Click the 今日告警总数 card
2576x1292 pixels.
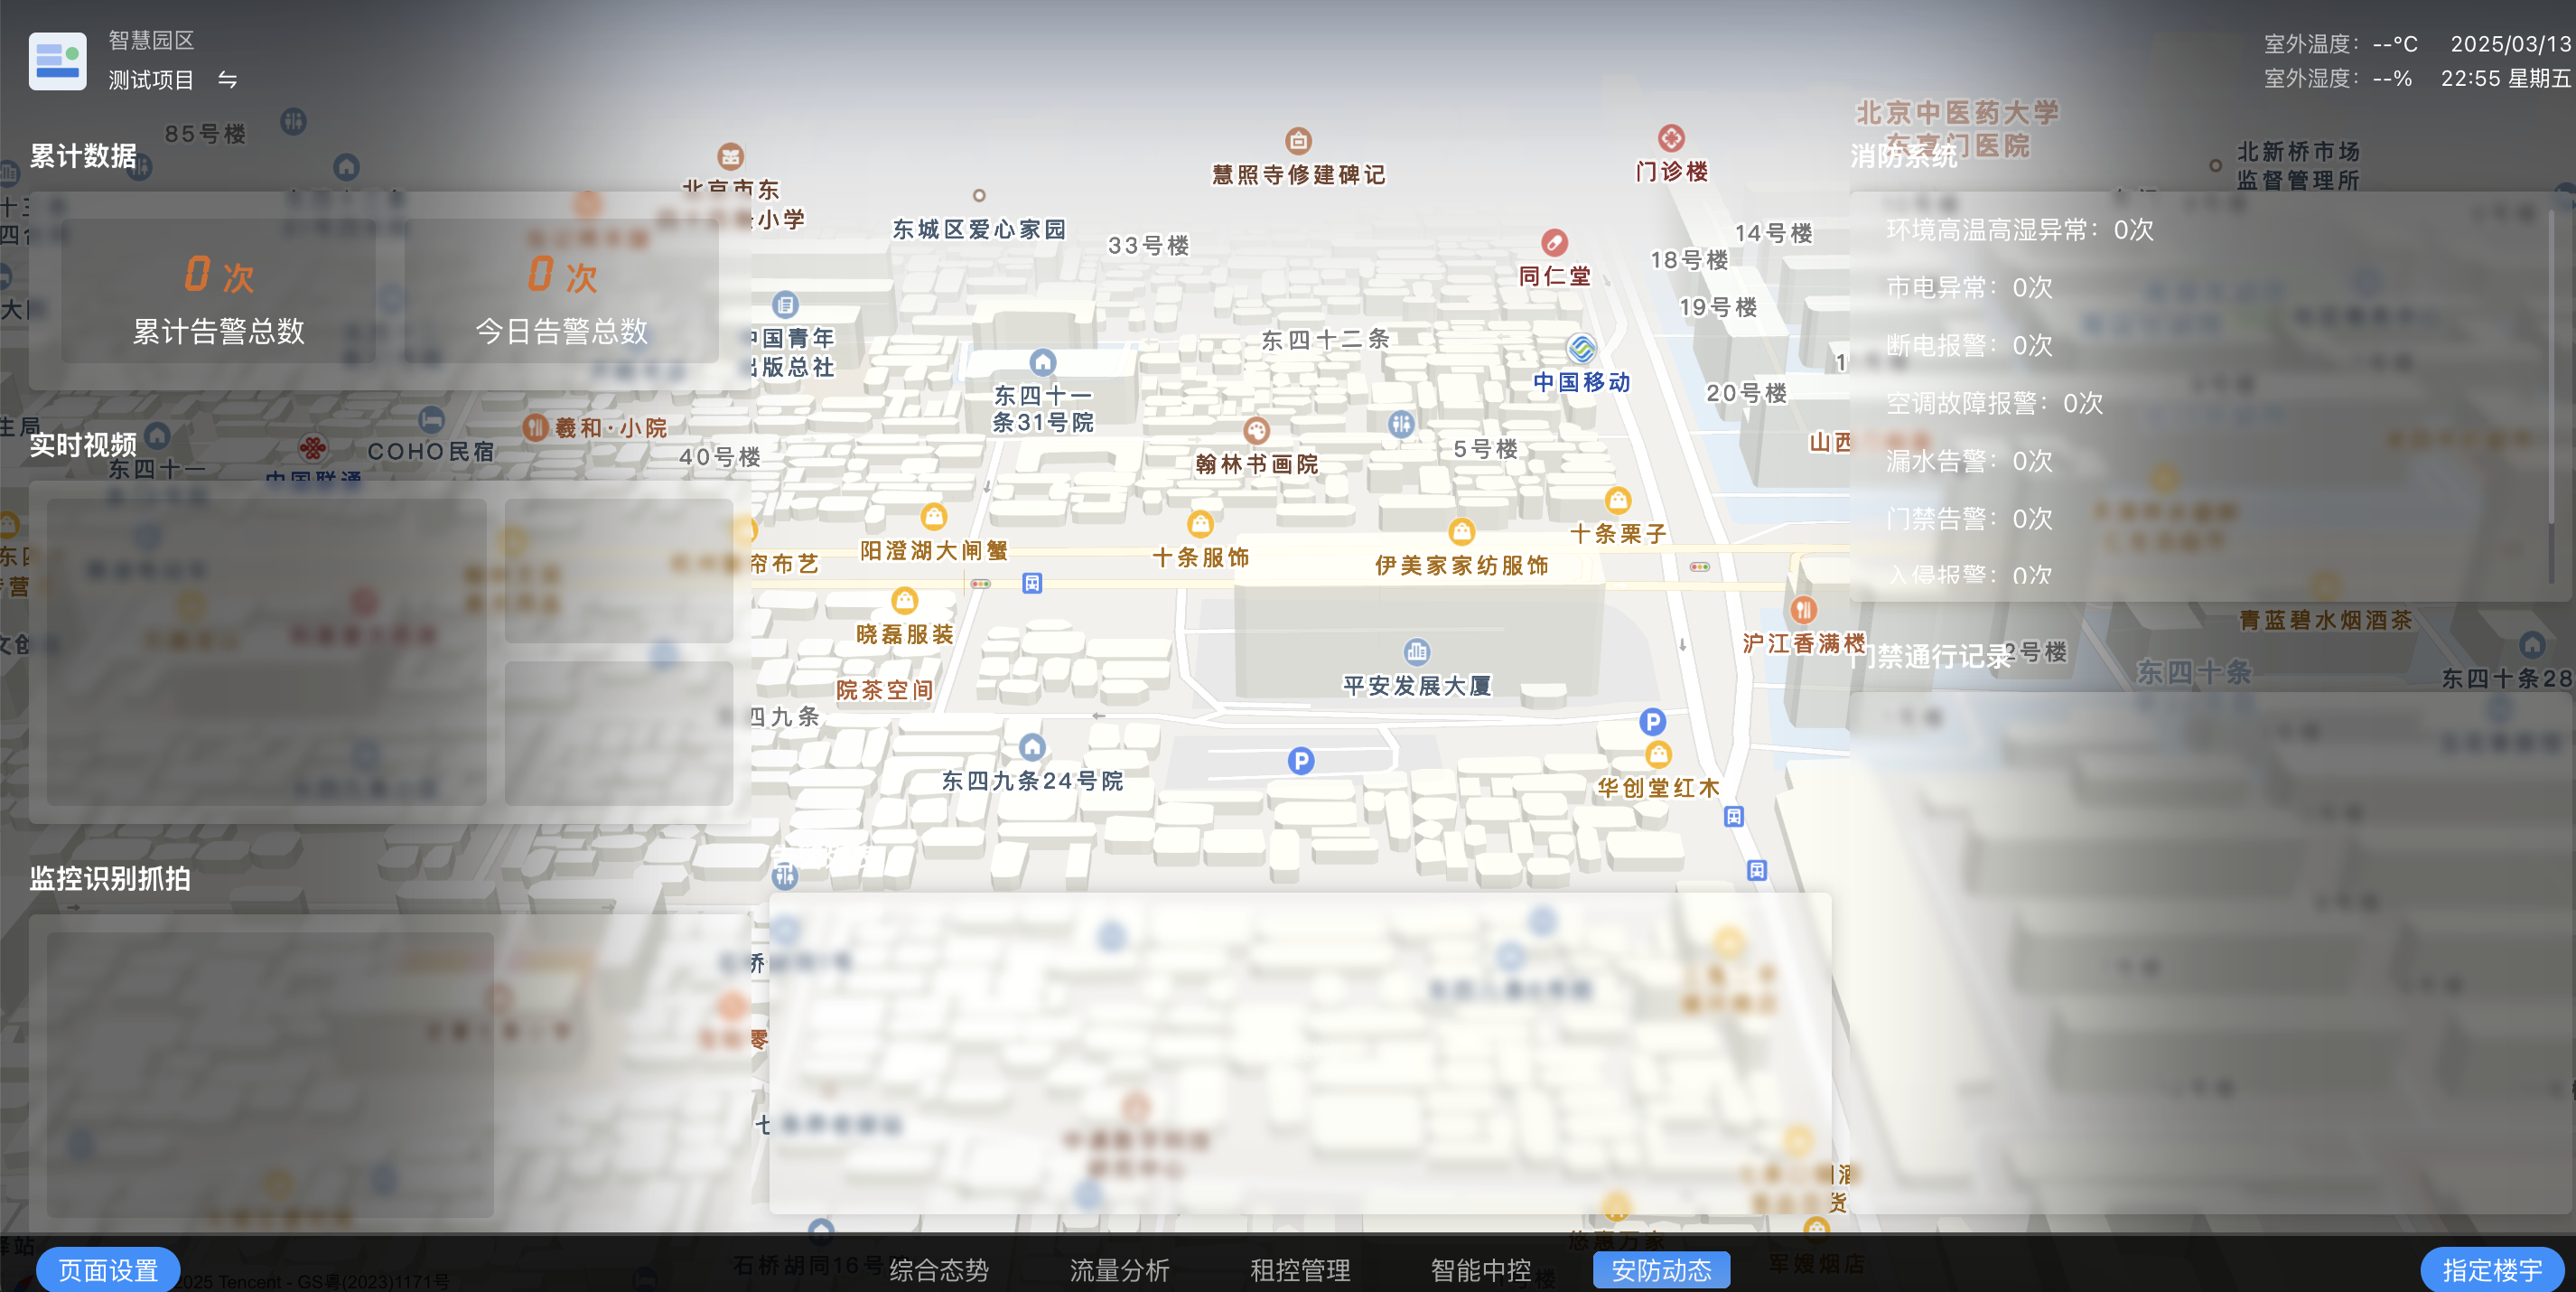pos(562,291)
